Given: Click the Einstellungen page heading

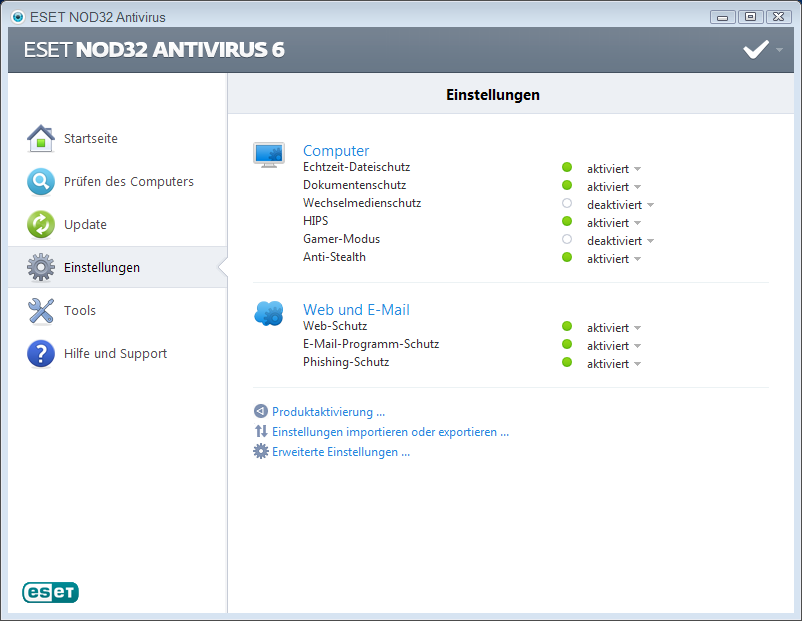Looking at the screenshot, I should click(x=493, y=95).
